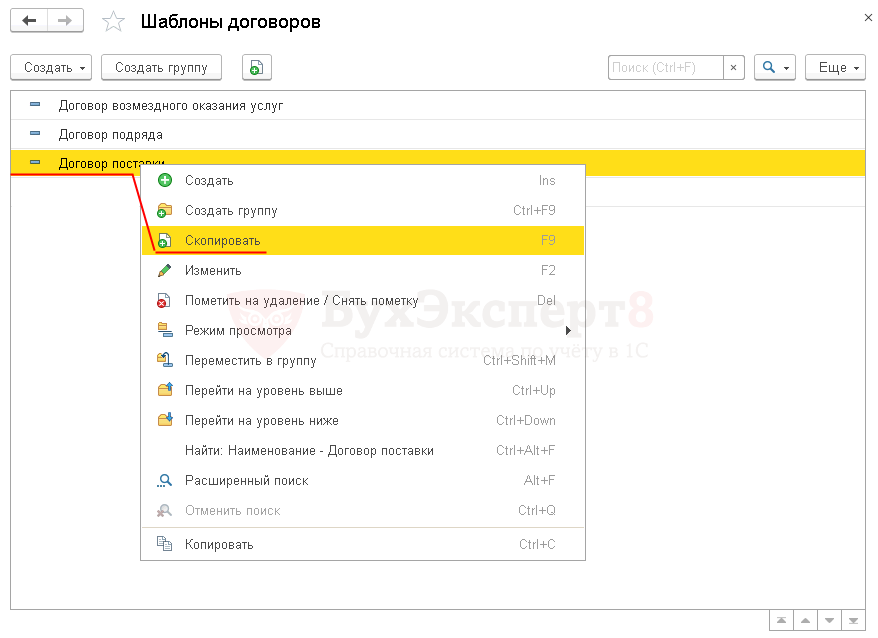The height and width of the screenshot is (638, 878).
Task: Click in the Поиск input field
Action: 665,68
